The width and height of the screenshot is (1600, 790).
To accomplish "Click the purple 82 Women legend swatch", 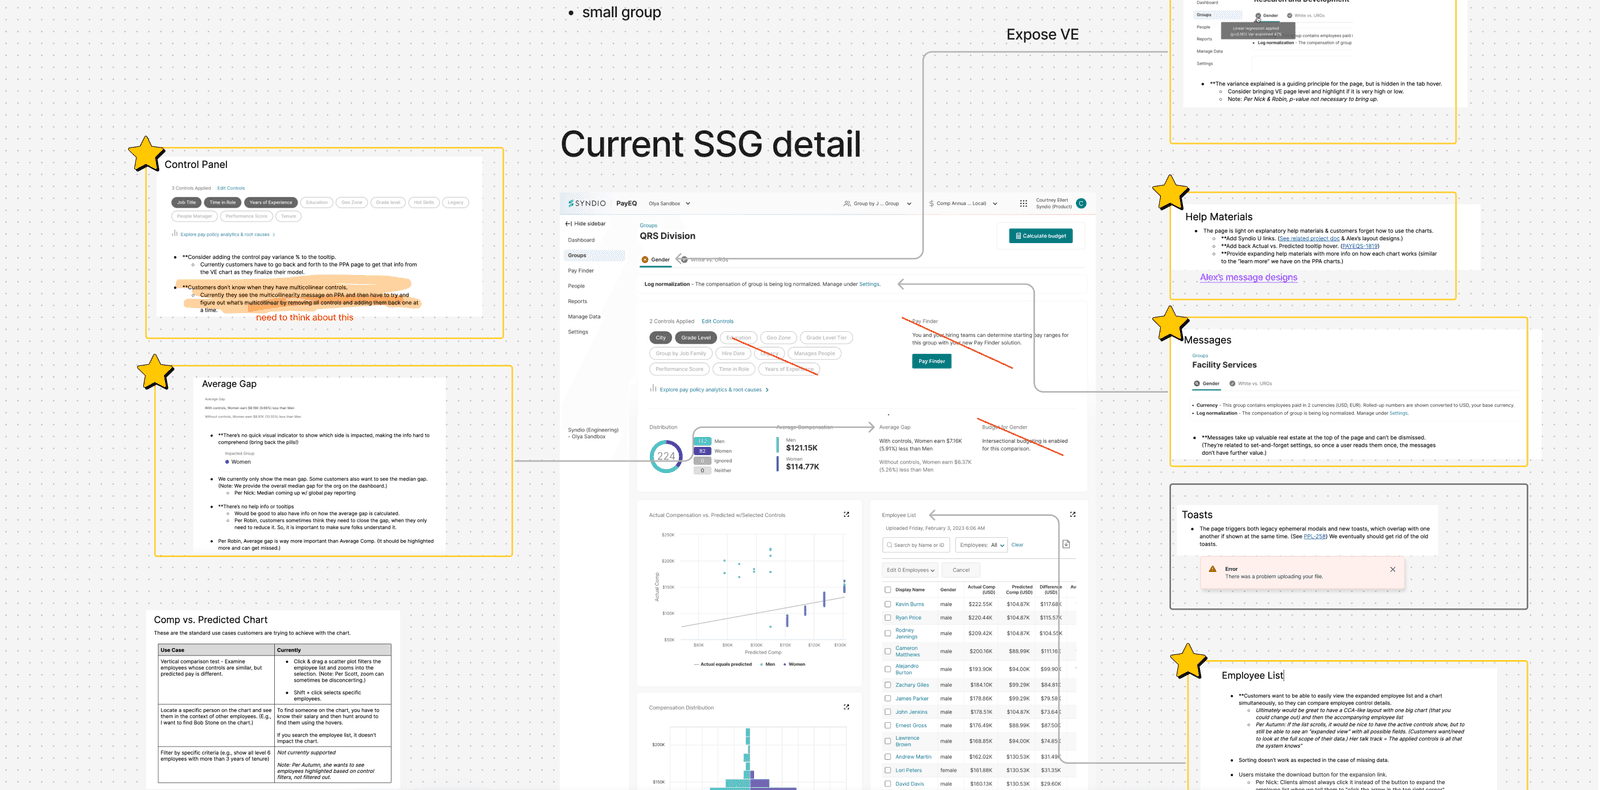I will [702, 451].
